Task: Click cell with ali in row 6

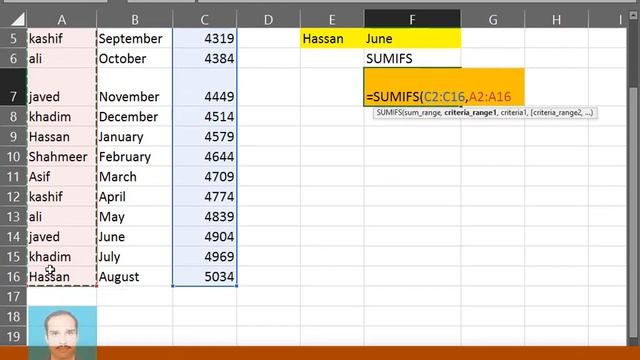Action: pos(62,58)
